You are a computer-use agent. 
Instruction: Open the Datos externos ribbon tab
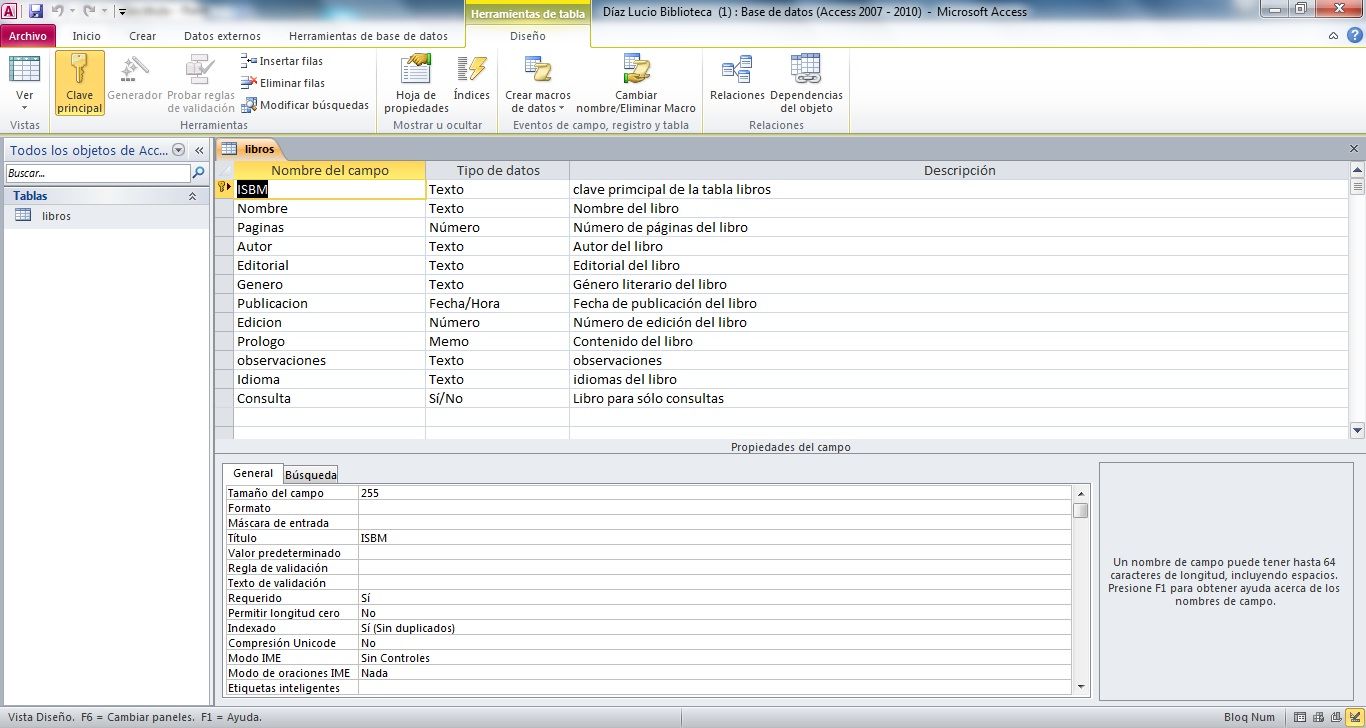(x=222, y=36)
